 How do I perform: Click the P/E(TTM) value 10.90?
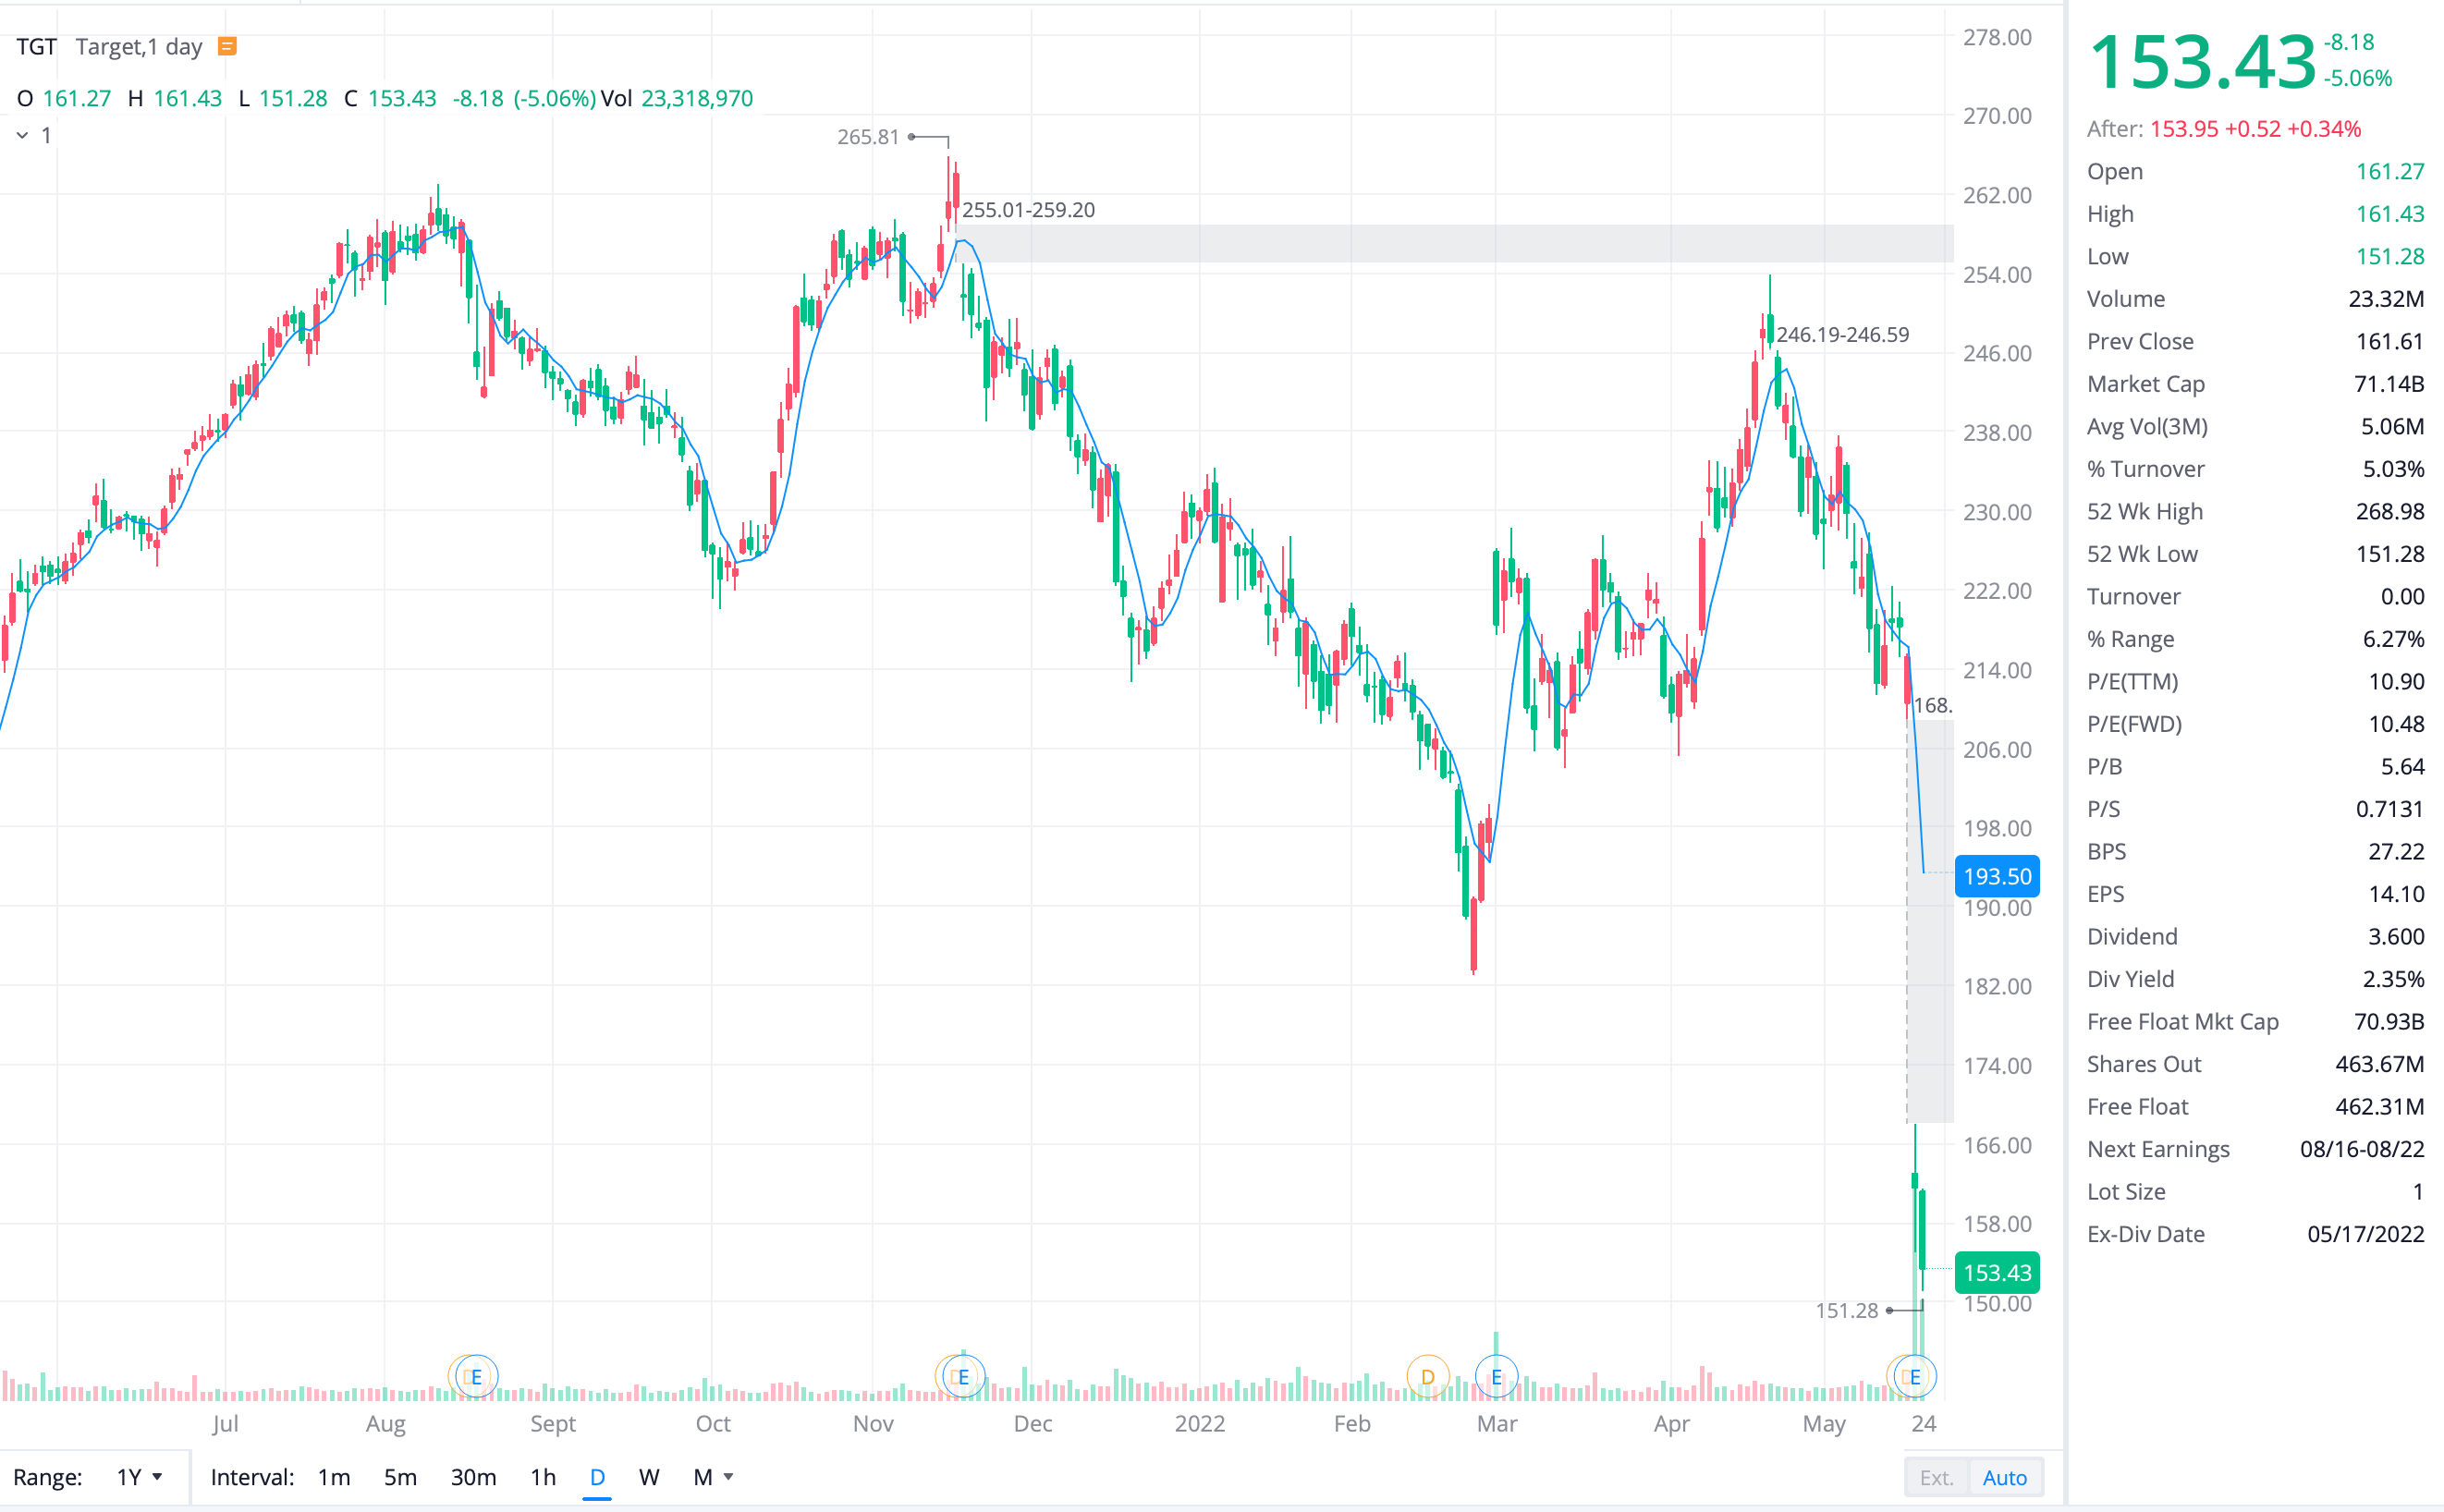(2396, 681)
